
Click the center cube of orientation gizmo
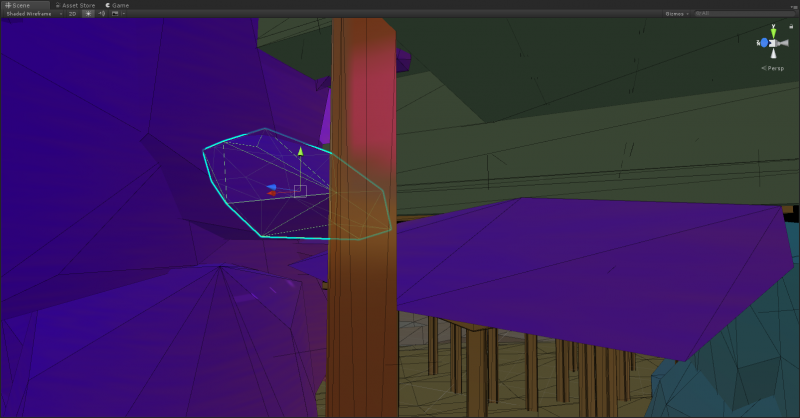click(773, 43)
